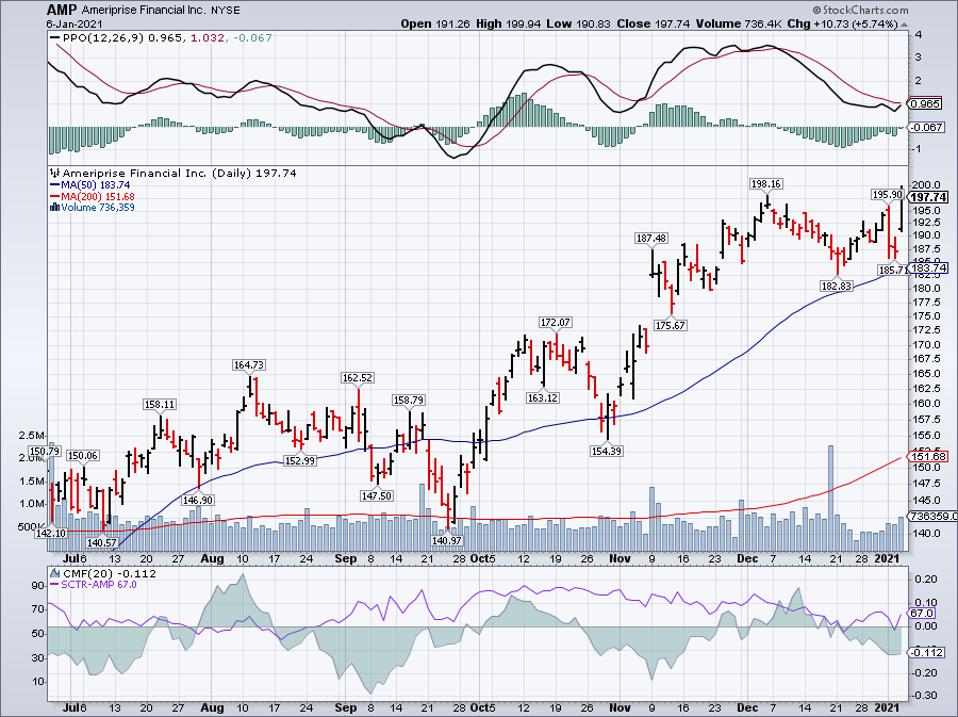Screen dimensions: 958x717
Task: Click the MA(200) 151.68 legend text
Action: (x=98, y=197)
